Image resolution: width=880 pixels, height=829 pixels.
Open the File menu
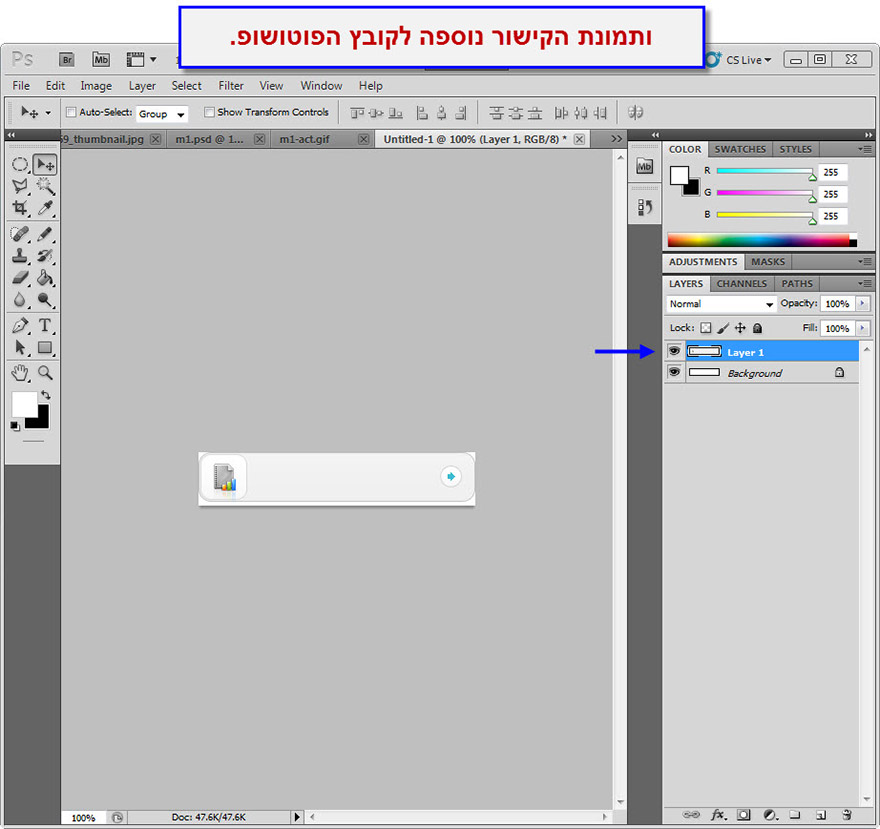(21, 85)
